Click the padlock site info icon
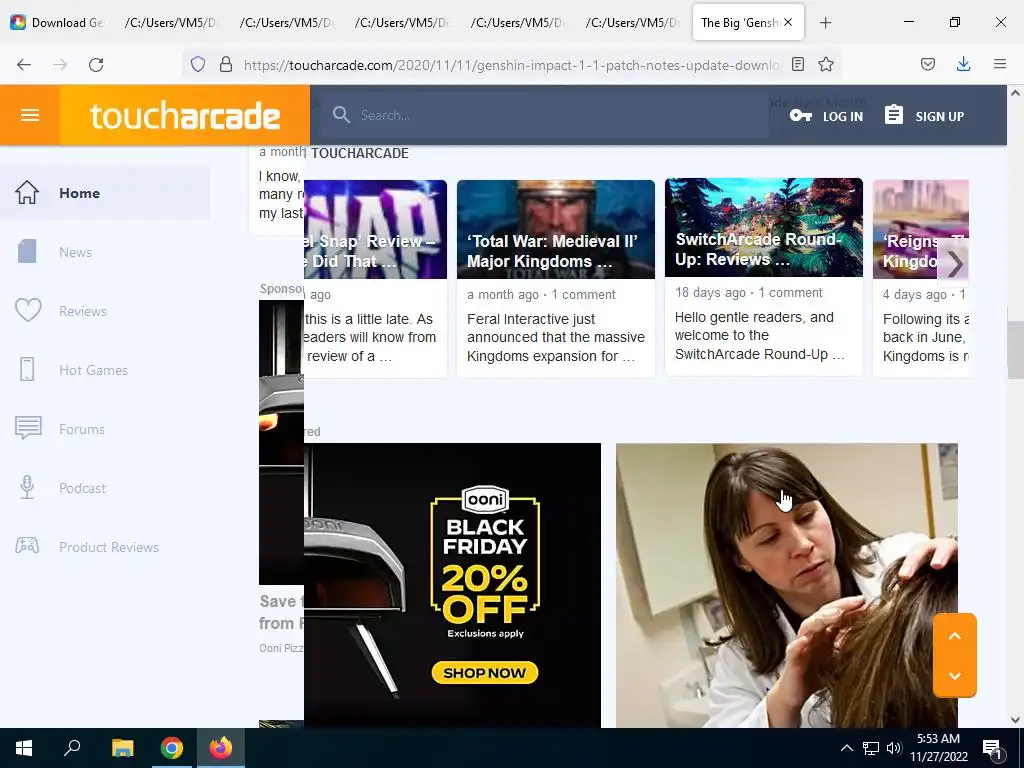This screenshot has height=768, width=1024. point(226,64)
